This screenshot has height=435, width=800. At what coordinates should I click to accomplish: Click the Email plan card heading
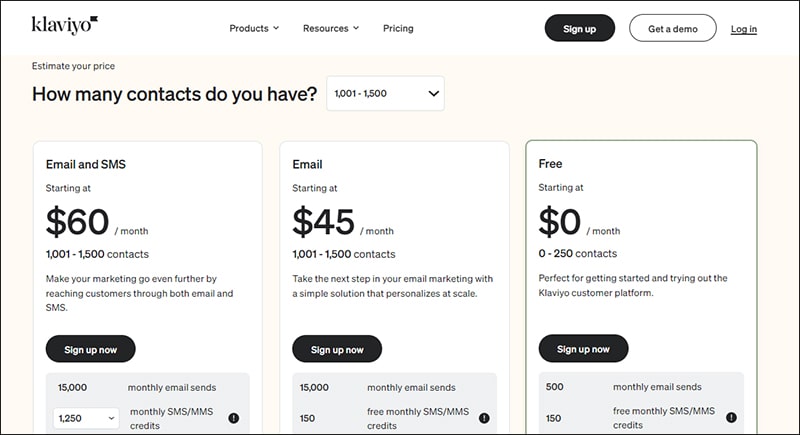pyautogui.click(x=307, y=164)
